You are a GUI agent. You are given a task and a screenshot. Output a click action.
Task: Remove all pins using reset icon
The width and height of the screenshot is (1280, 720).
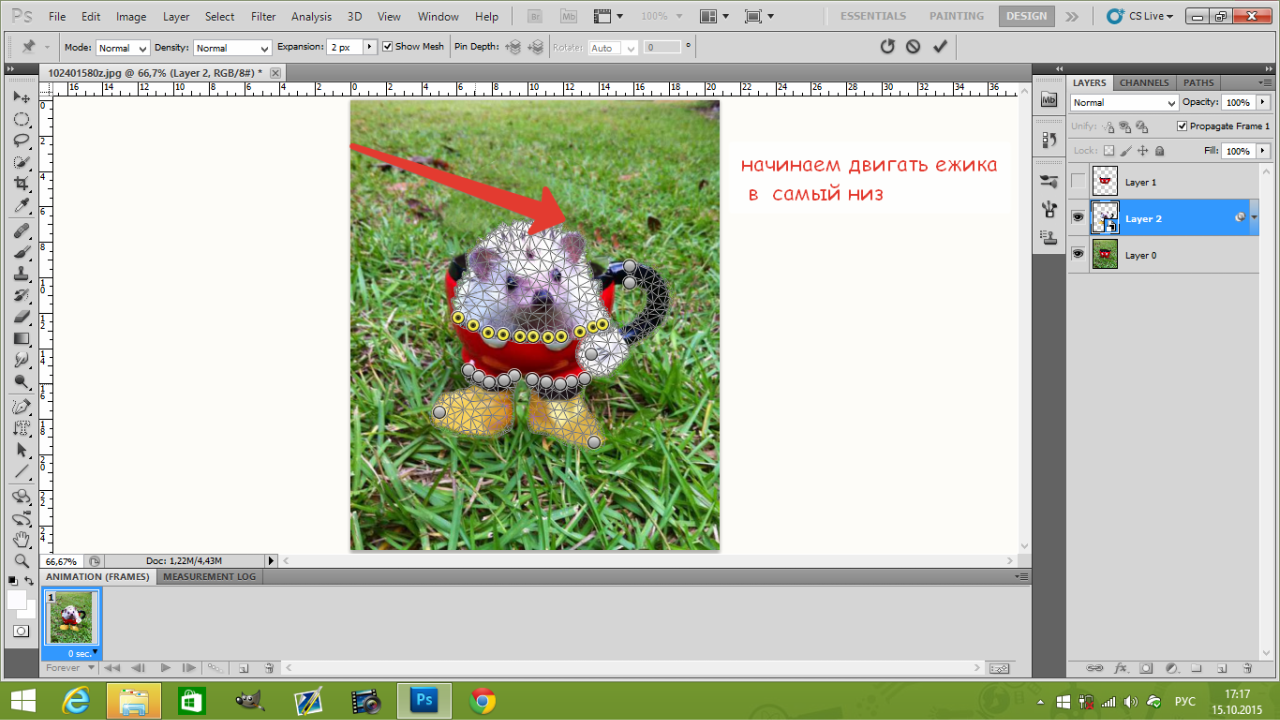coord(887,47)
